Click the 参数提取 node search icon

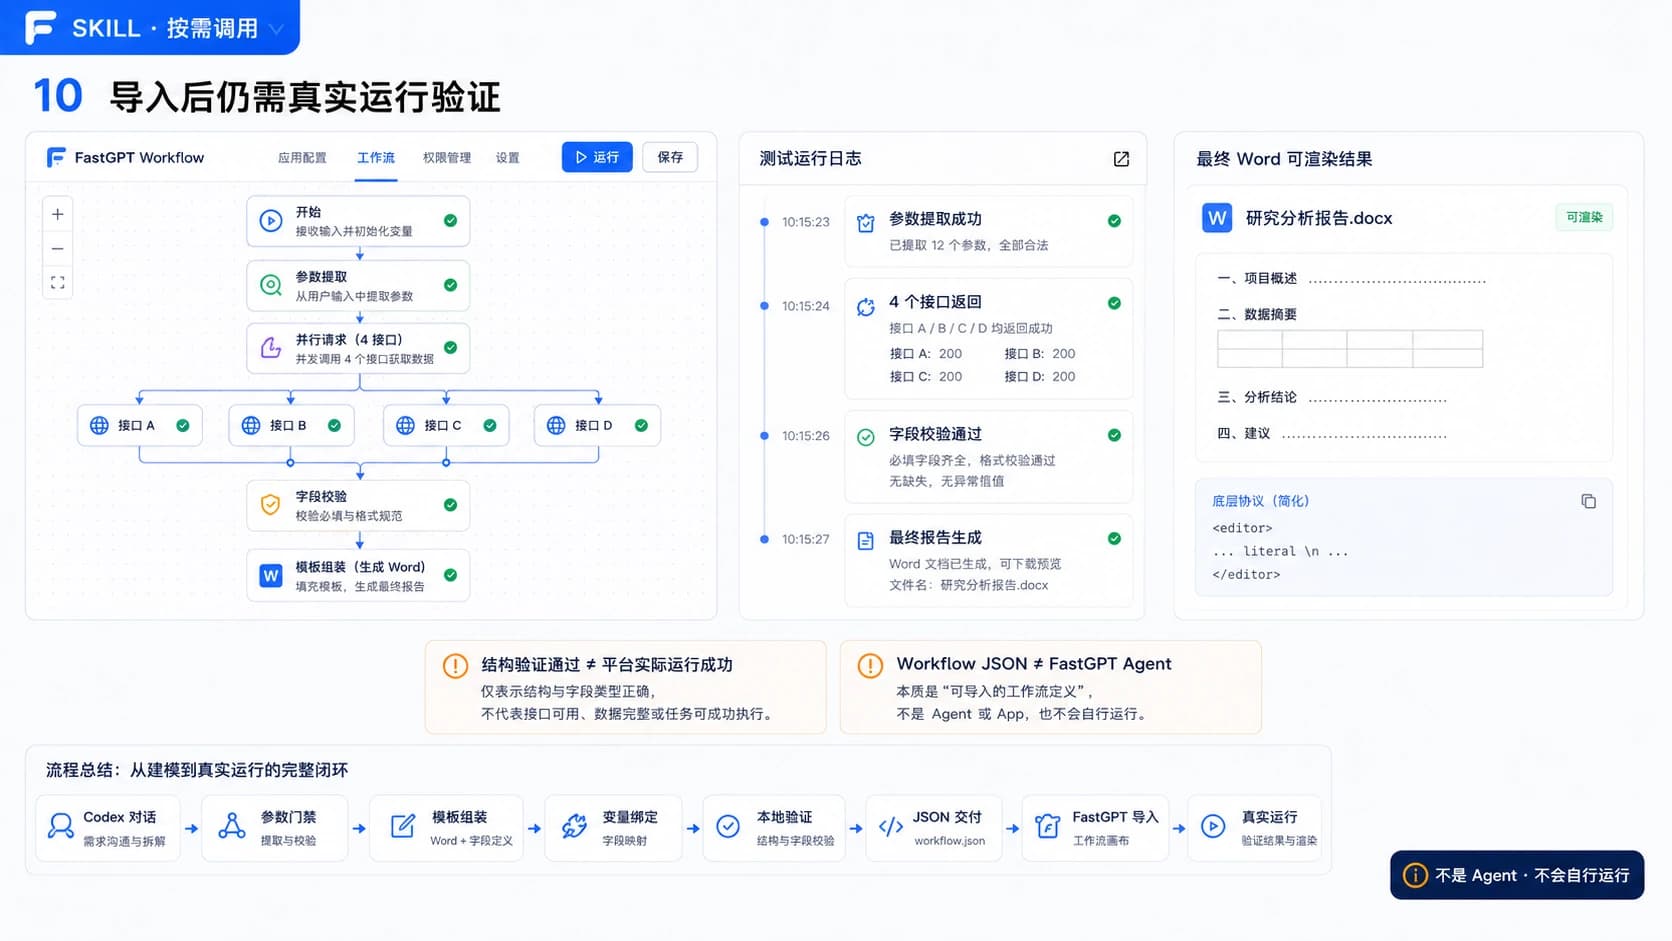click(271, 285)
